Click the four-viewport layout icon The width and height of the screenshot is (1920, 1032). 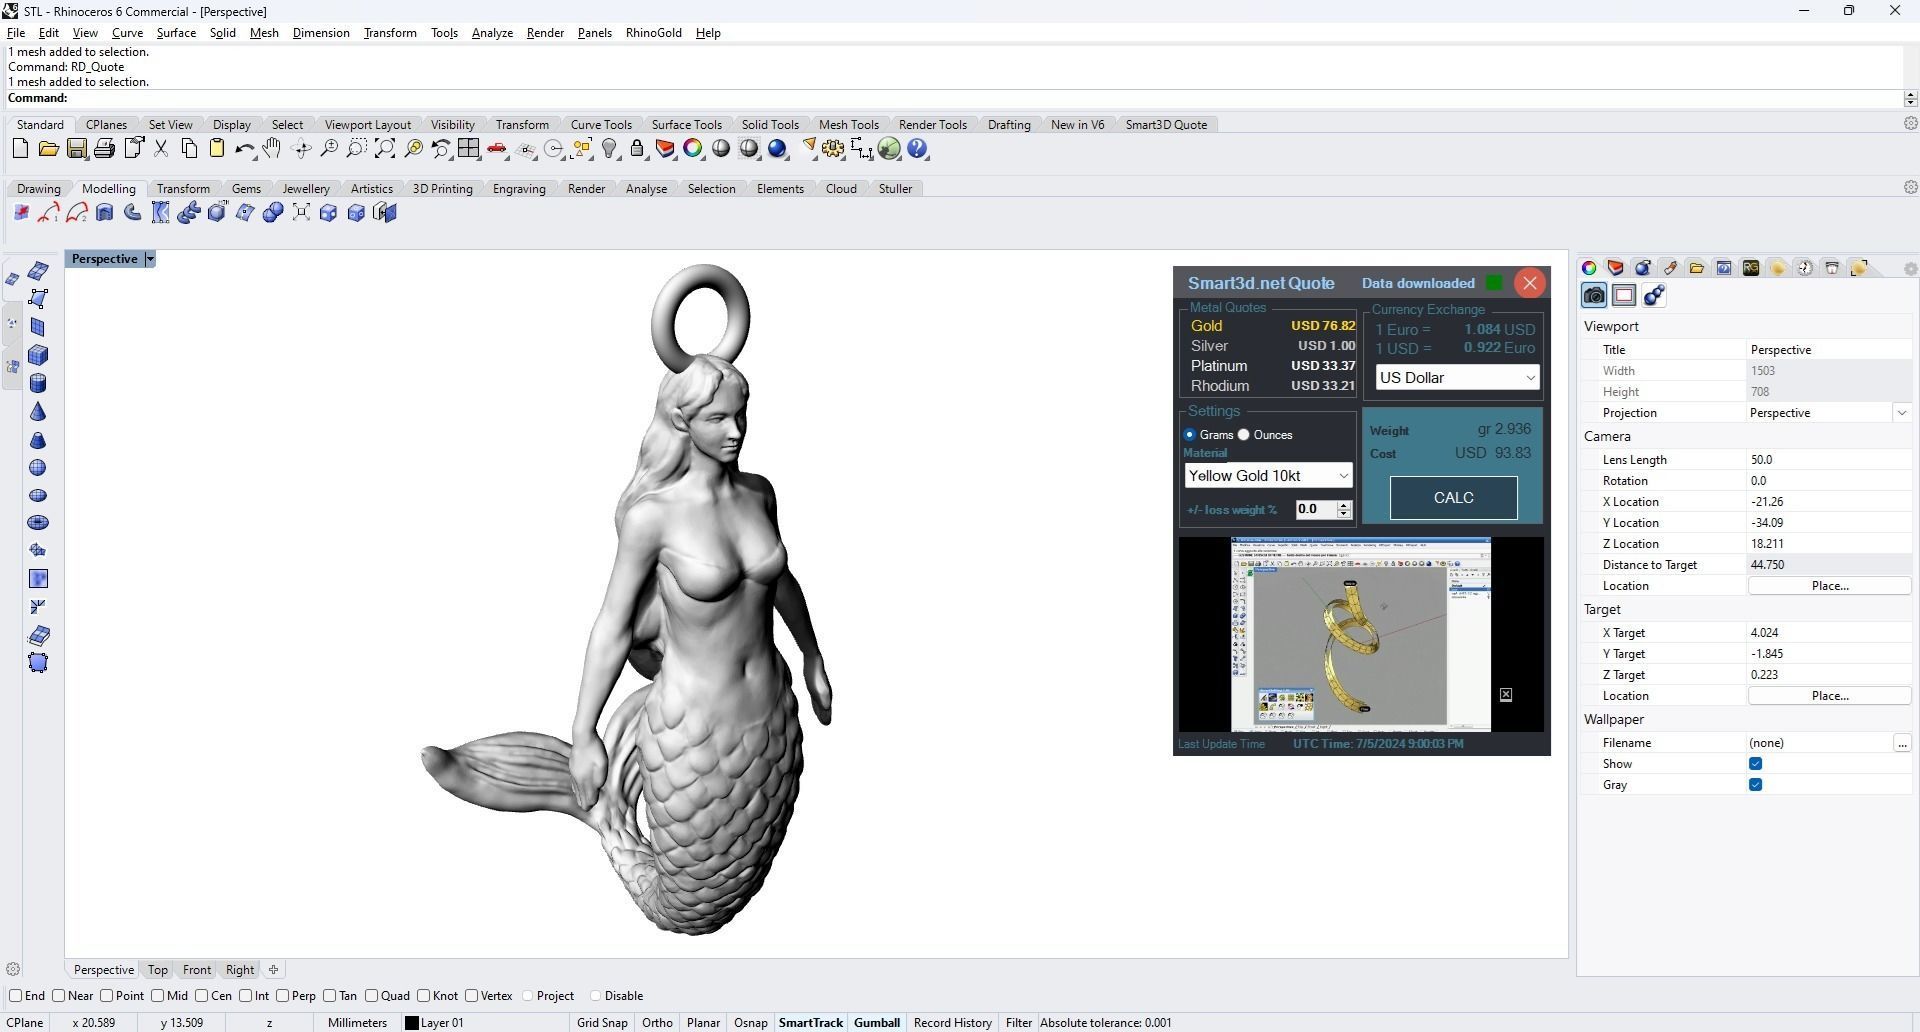469,149
